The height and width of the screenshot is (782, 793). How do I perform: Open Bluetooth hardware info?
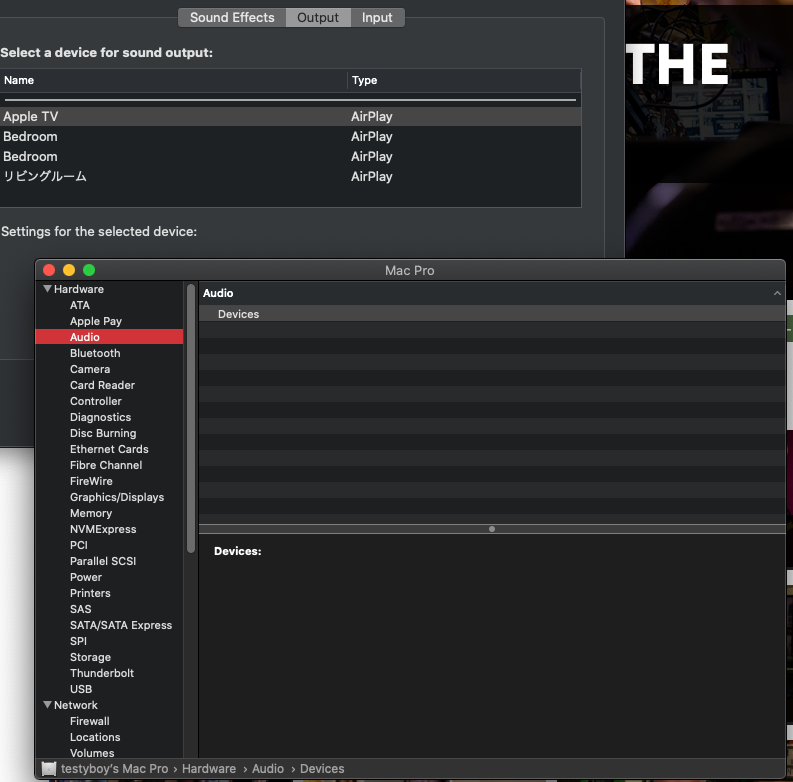(95, 353)
